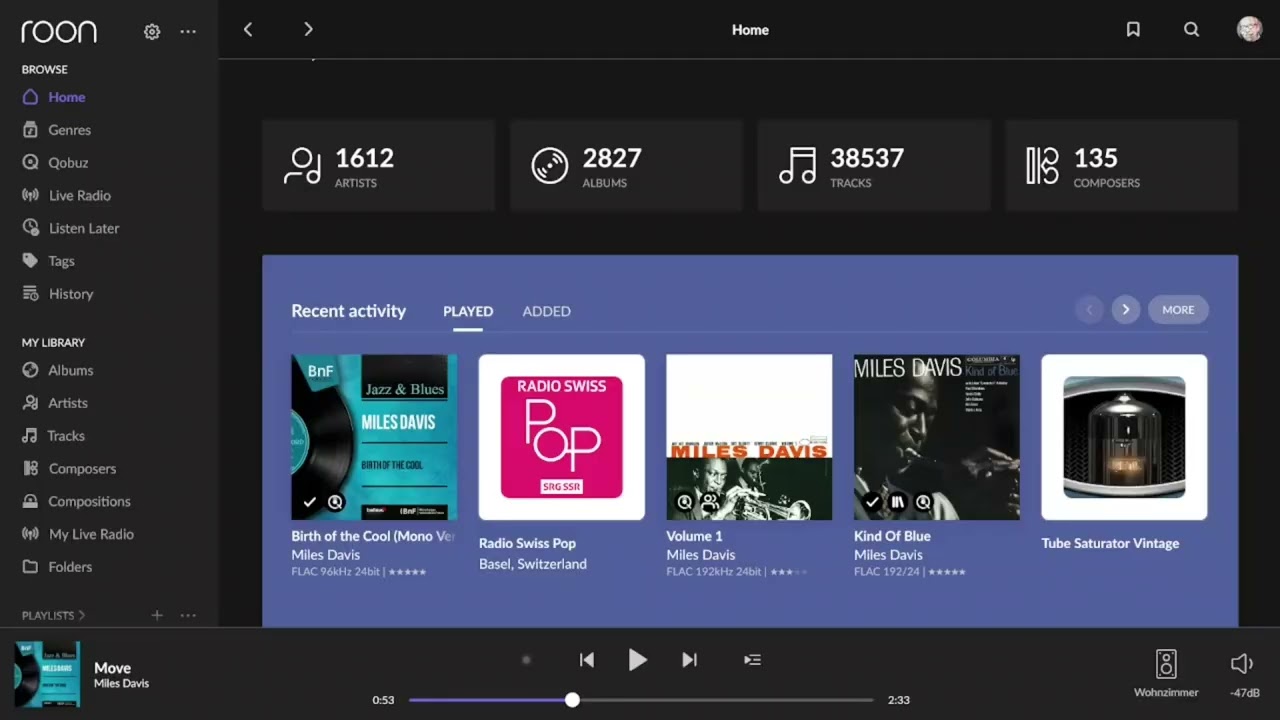1280x720 pixels.
Task: Open the Playlists three-dots menu
Action: tap(188, 615)
